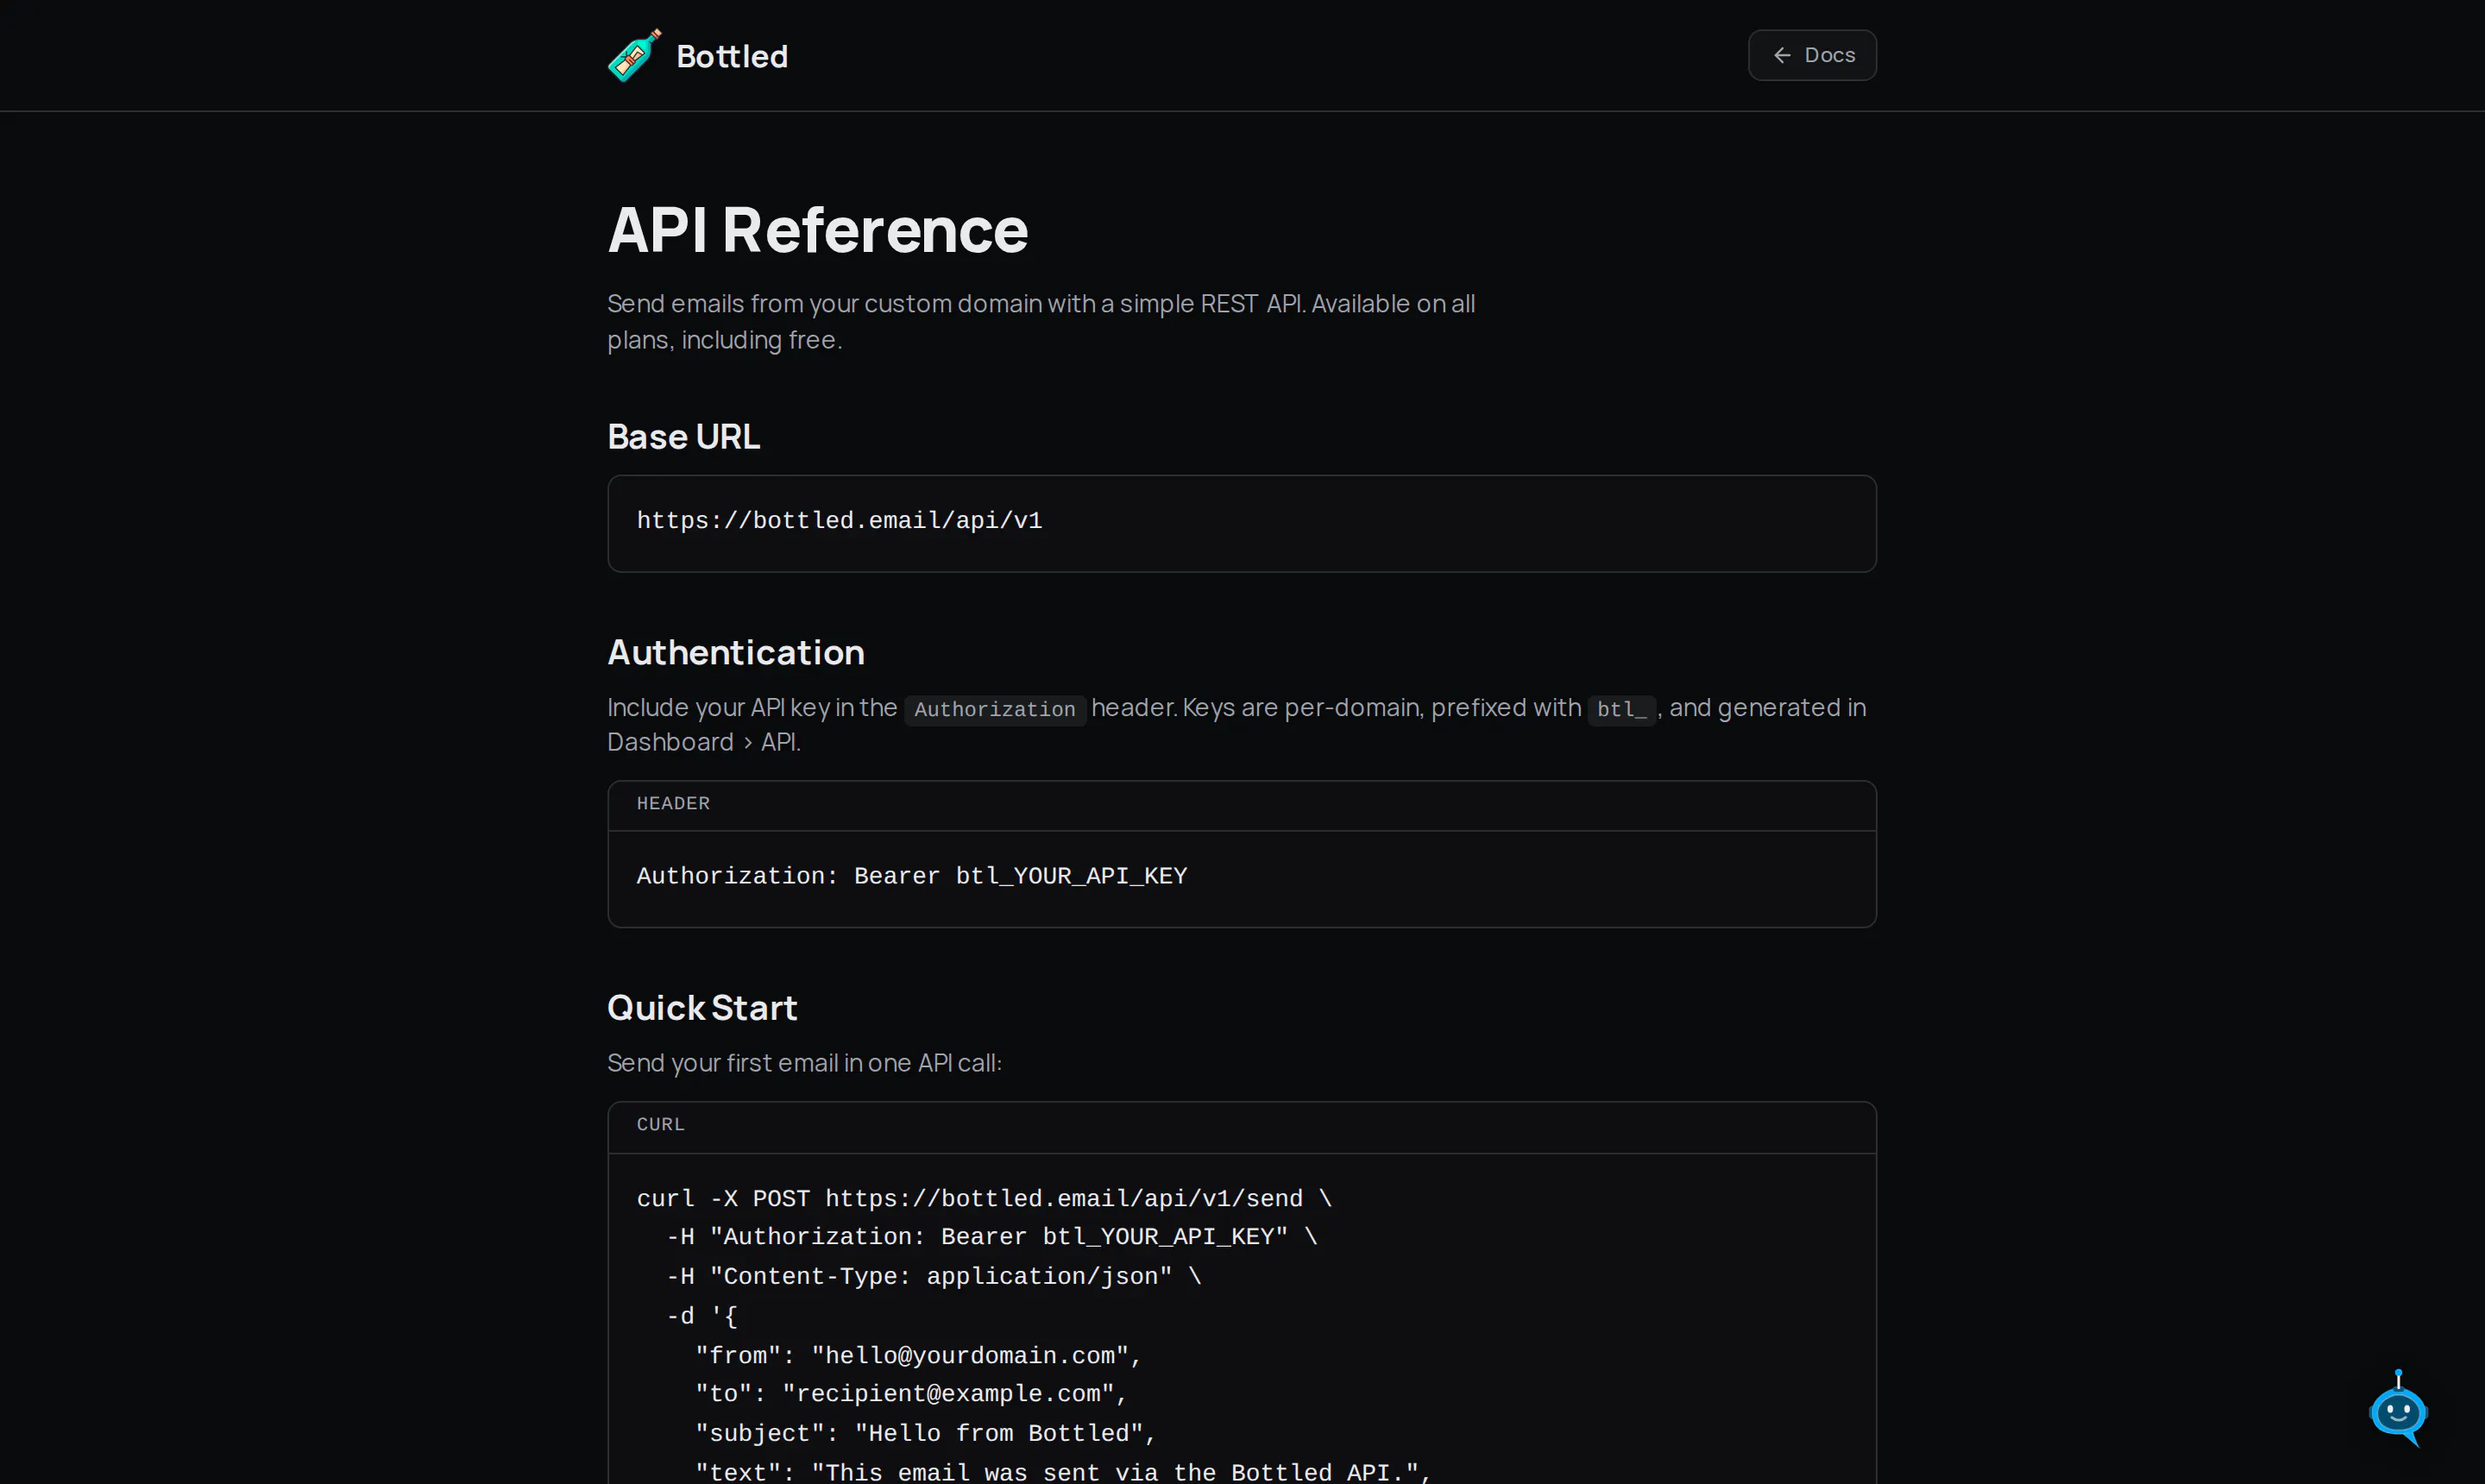Click the "https://bottled.email/api/v1" base URL code
Screen dimensions: 2485x1484
(839, 521)
